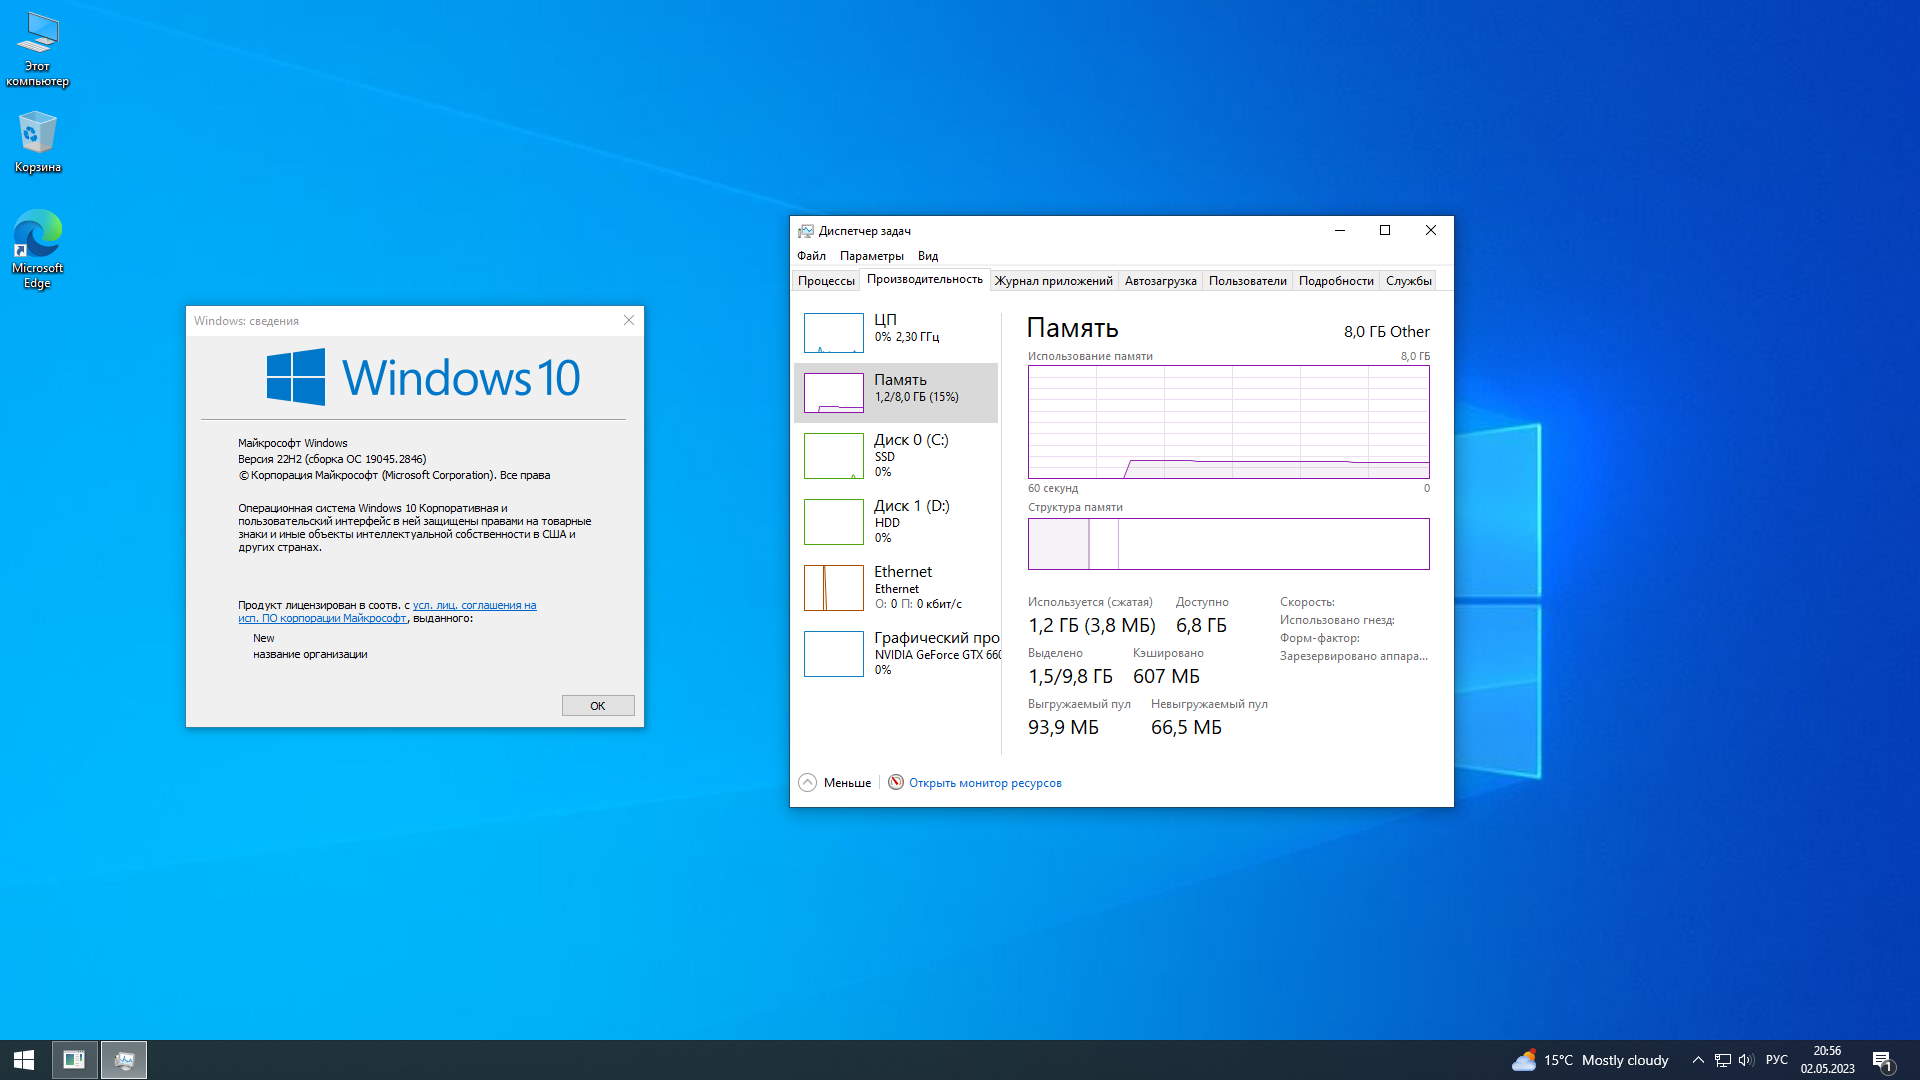Open the Вид menu
The width and height of the screenshot is (1920, 1080).
pos(927,256)
